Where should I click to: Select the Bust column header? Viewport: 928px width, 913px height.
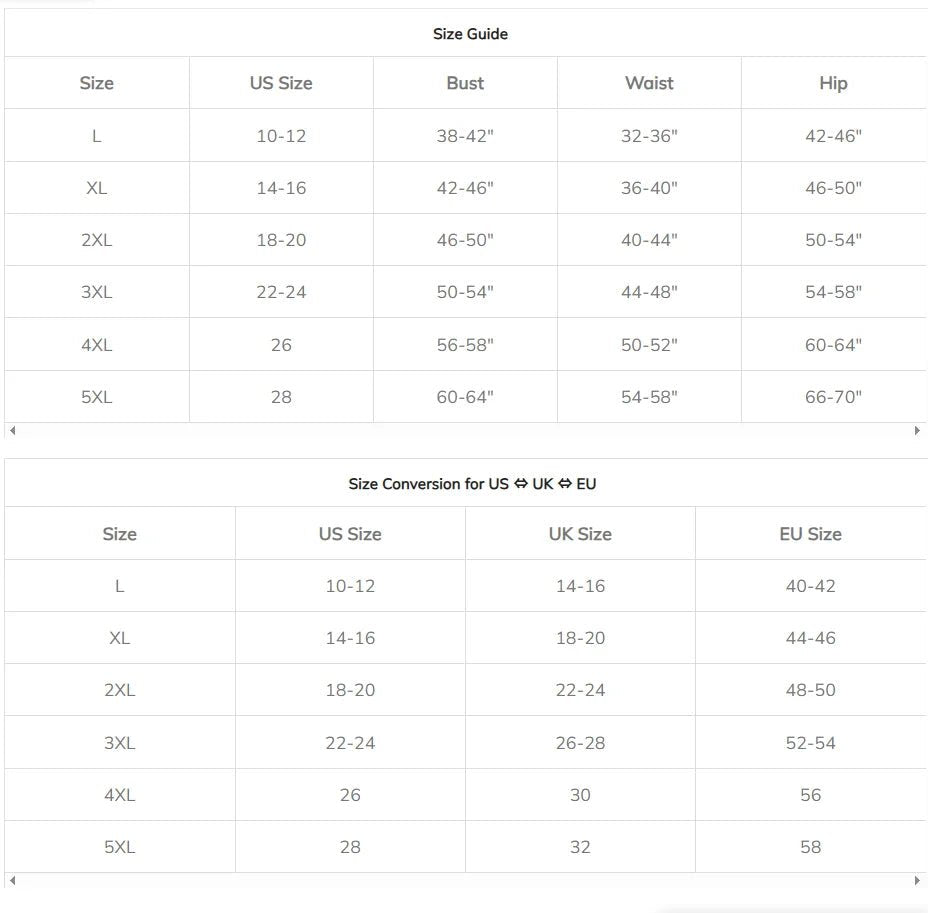click(x=465, y=83)
